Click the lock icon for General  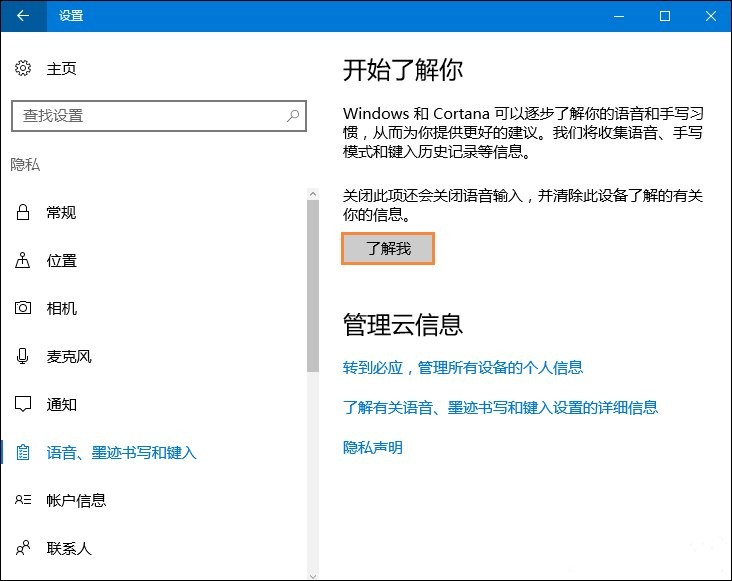pos(23,213)
